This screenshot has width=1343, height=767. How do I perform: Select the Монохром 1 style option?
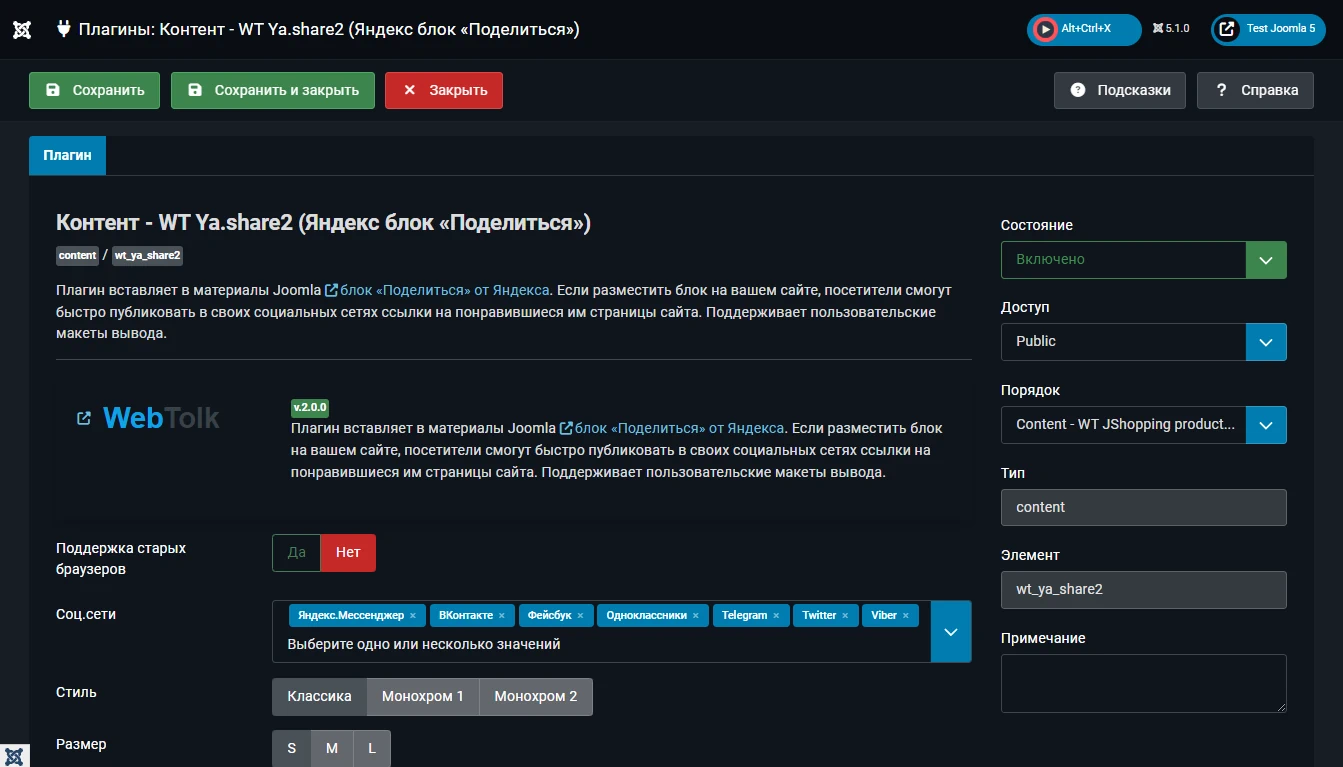click(423, 697)
